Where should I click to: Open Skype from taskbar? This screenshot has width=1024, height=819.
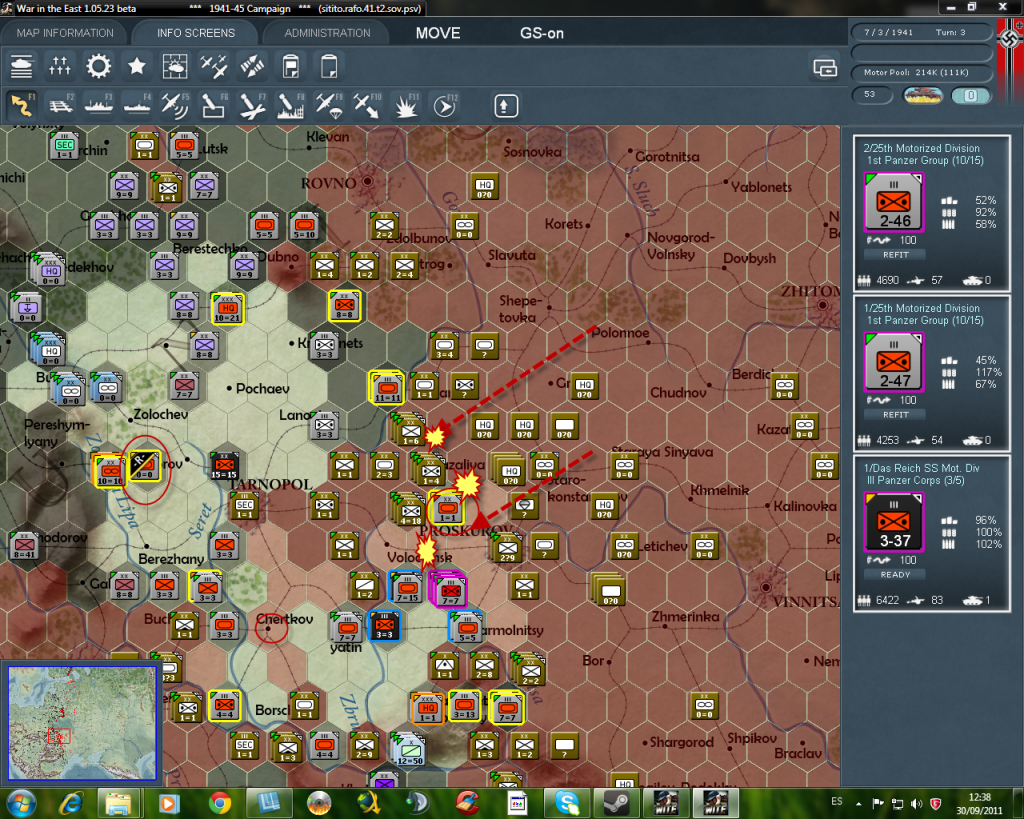pos(566,803)
